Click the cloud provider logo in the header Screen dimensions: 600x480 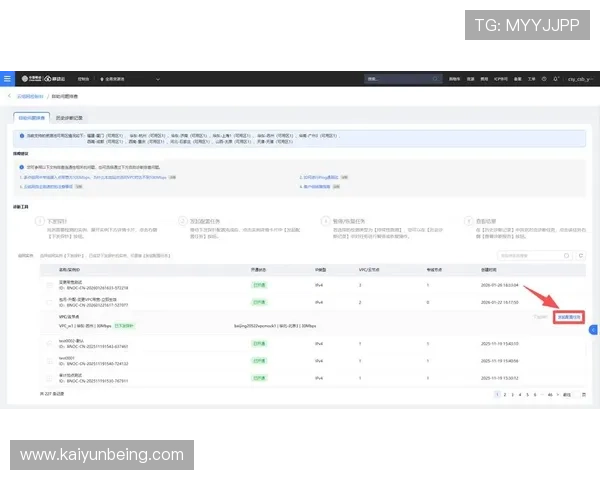point(48,78)
